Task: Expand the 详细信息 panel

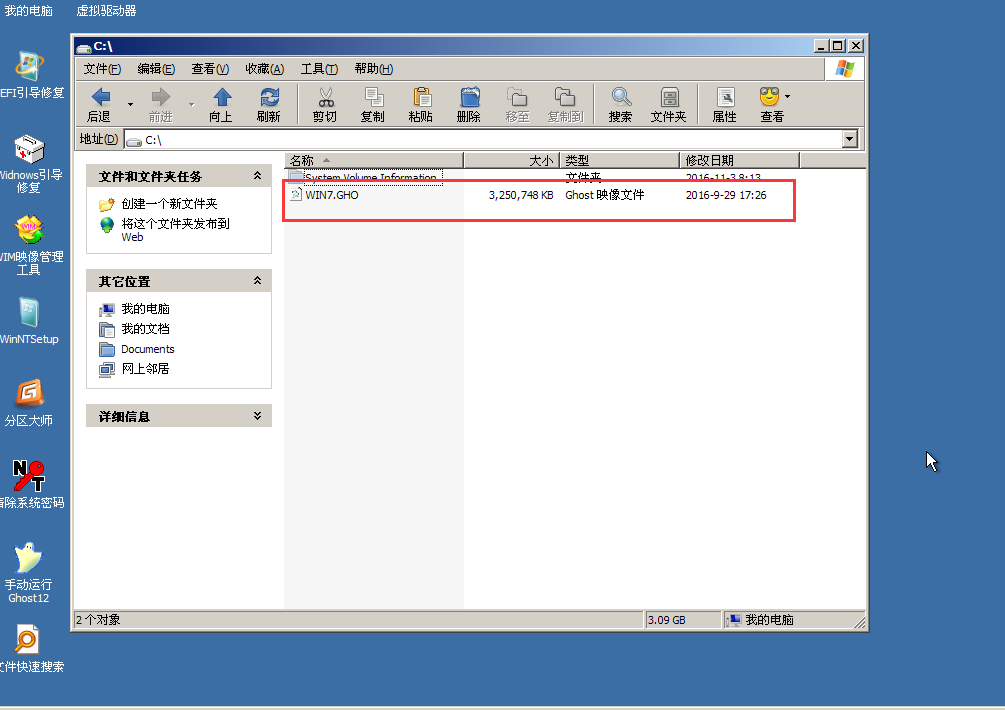Action: 257,416
